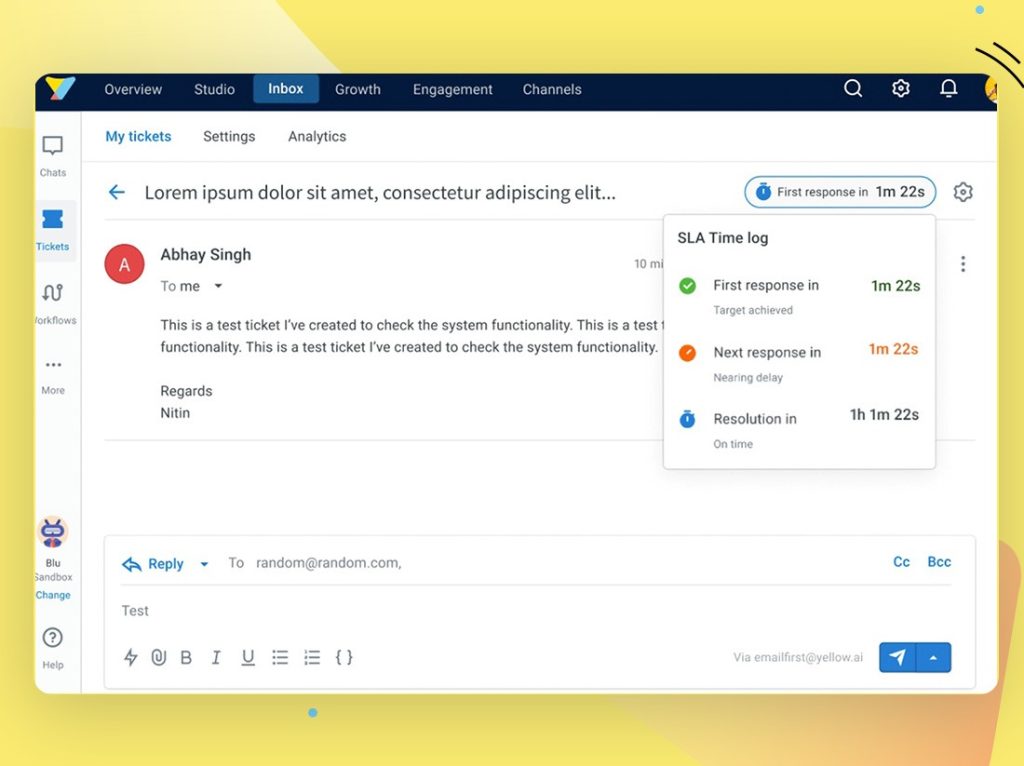Open the Studio menu
The width and height of the screenshot is (1024, 766).
(214, 89)
